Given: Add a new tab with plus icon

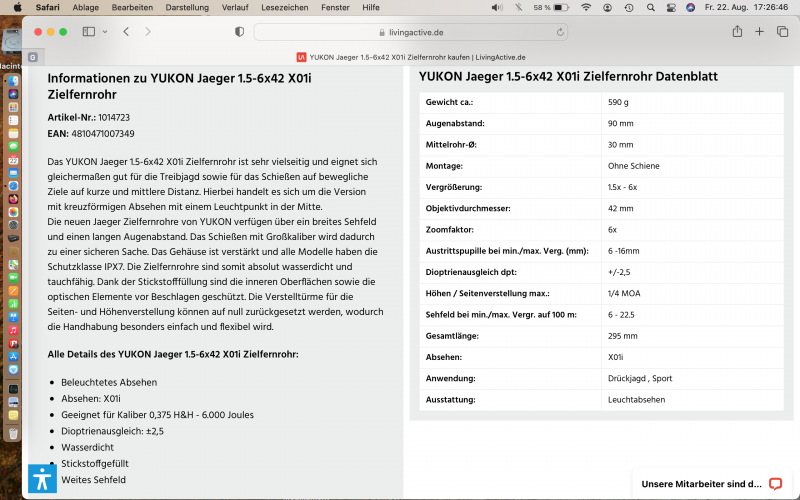Looking at the screenshot, I should 760,32.
